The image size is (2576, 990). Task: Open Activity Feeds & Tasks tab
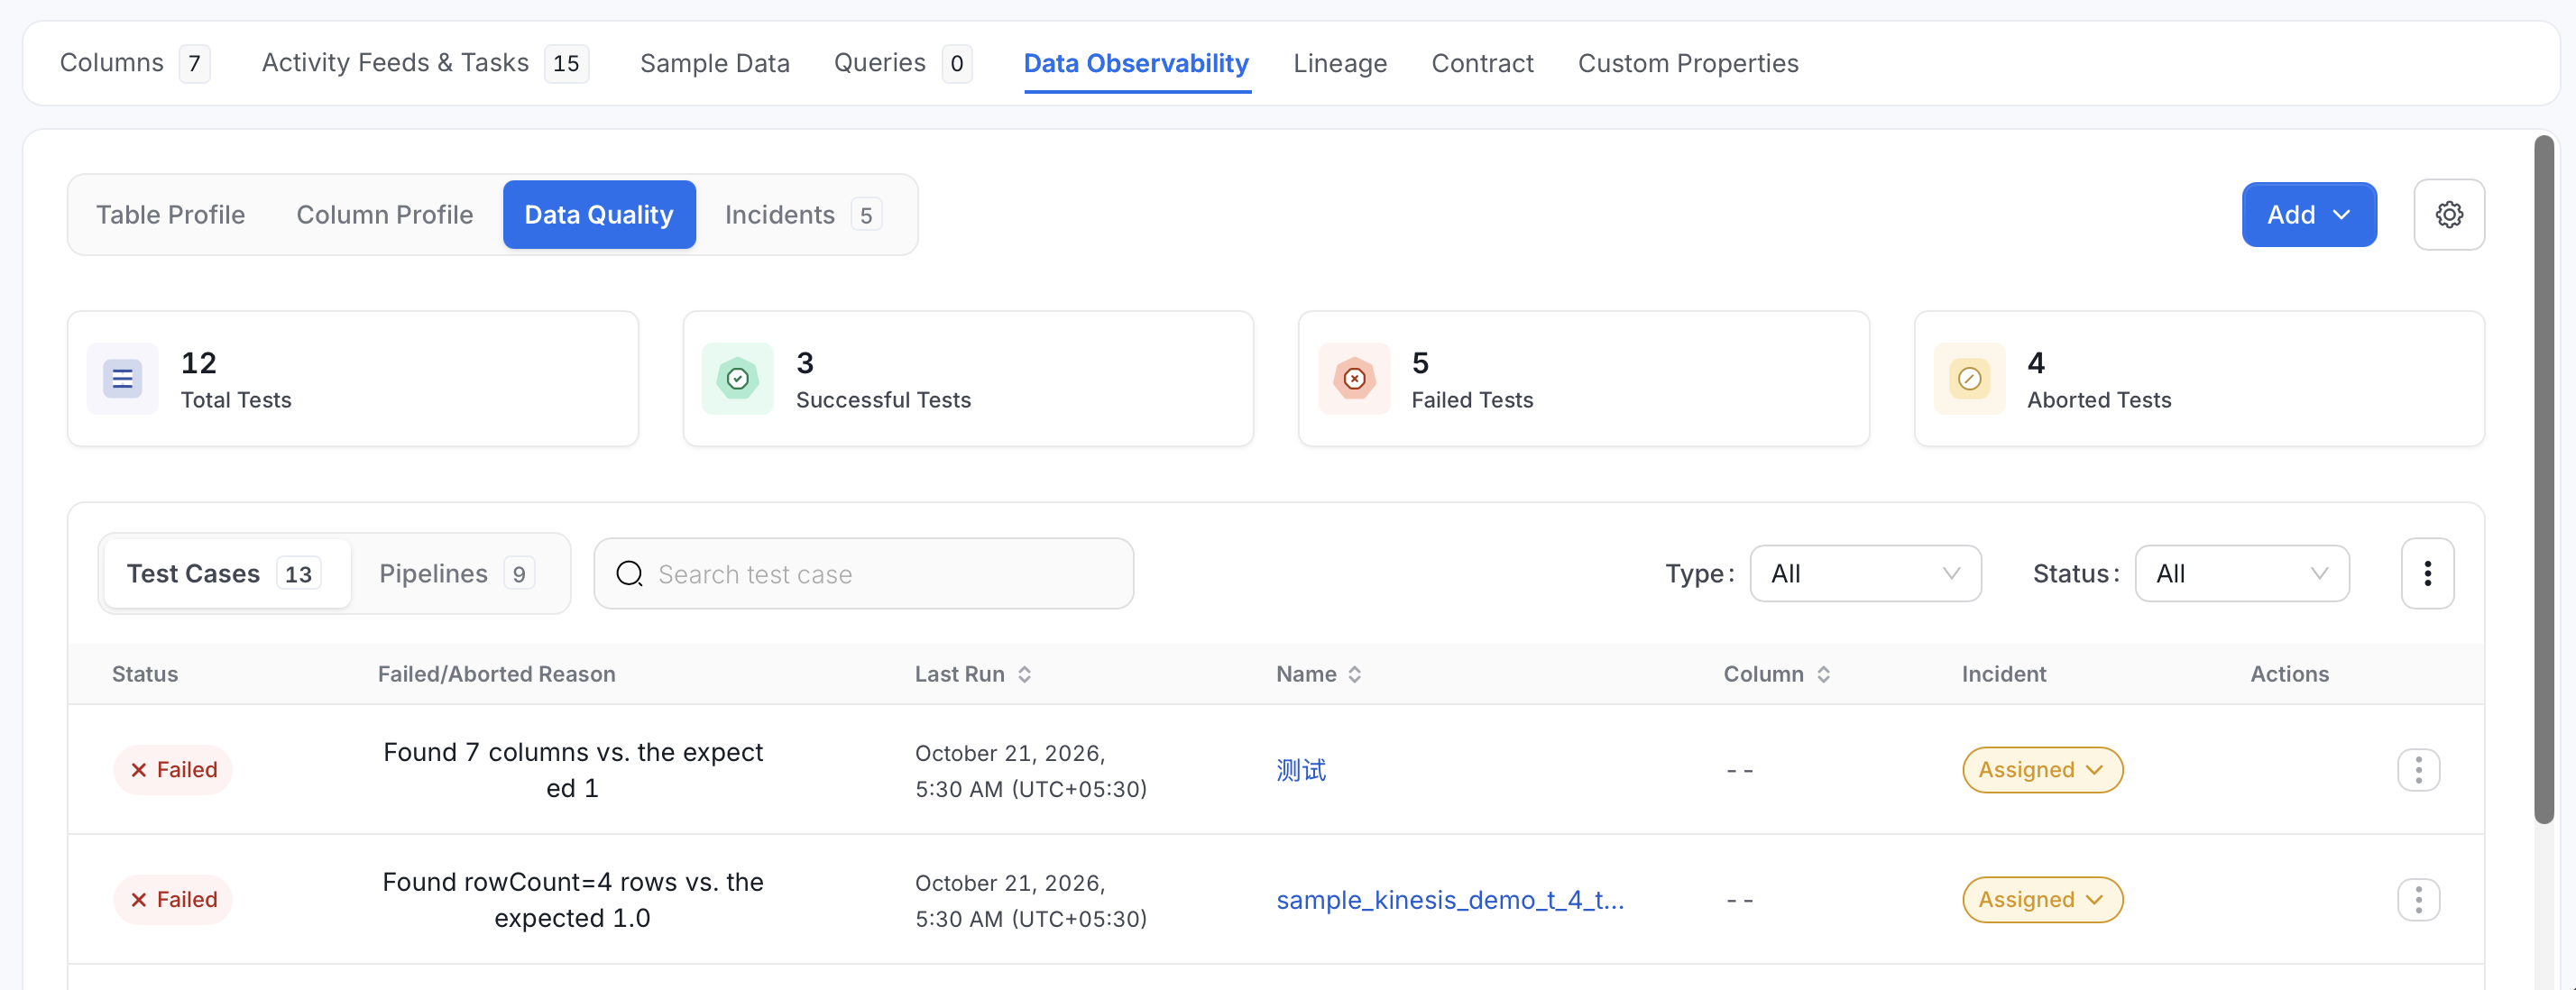424,63
